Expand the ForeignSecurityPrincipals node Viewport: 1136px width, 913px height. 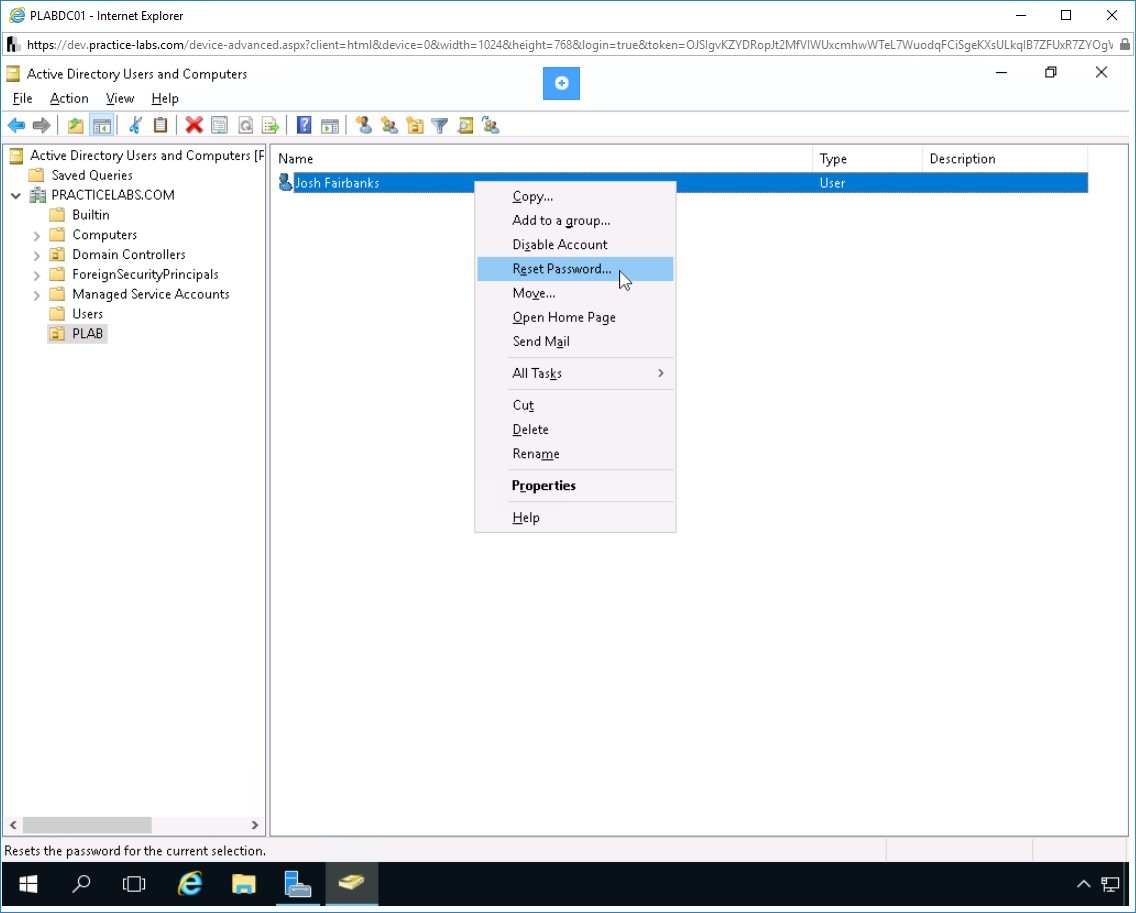pos(36,275)
